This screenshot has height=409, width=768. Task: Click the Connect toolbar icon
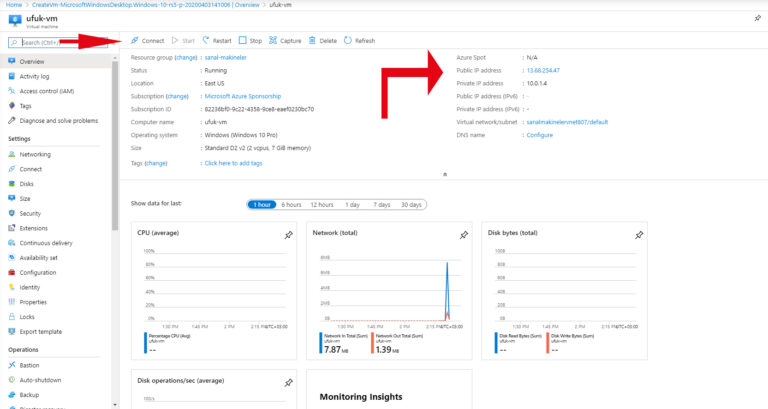pos(135,41)
